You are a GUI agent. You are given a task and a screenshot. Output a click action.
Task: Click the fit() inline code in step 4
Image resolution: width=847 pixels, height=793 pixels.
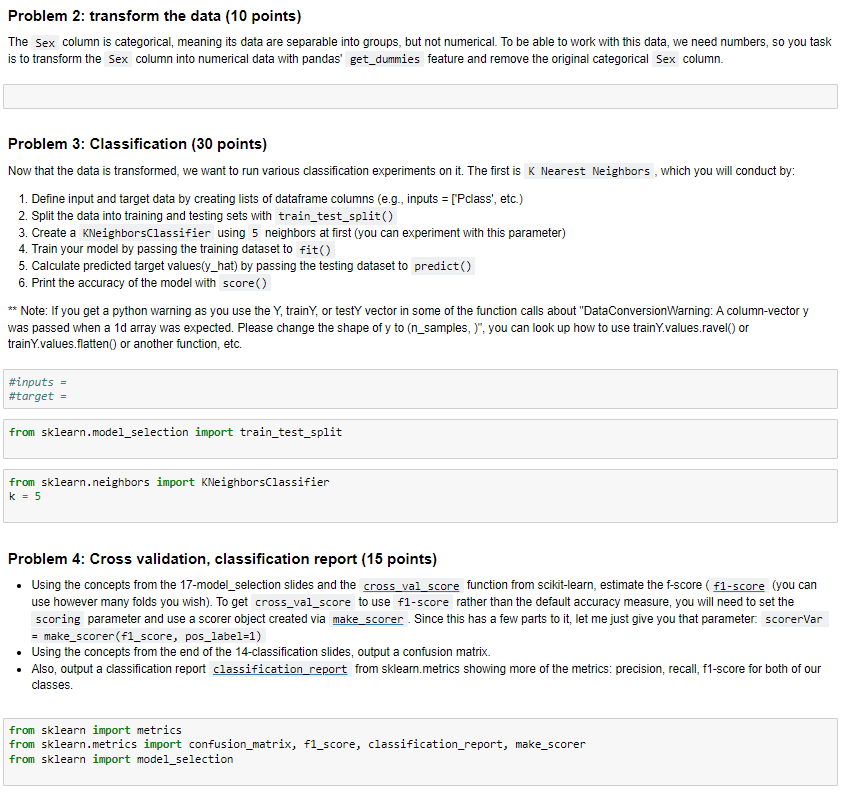(315, 250)
